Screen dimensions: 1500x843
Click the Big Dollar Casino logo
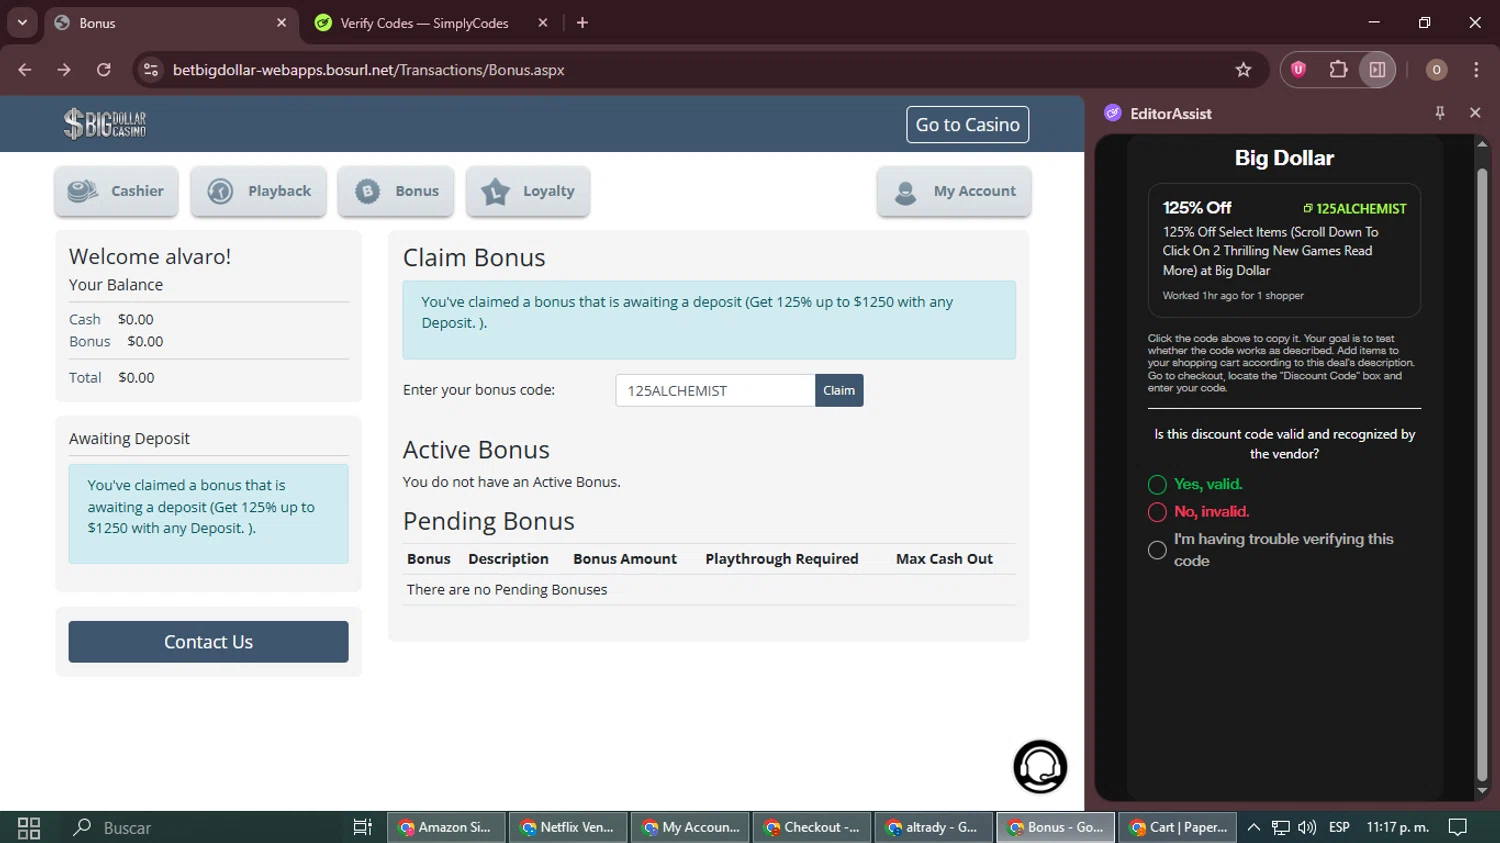coord(105,124)
